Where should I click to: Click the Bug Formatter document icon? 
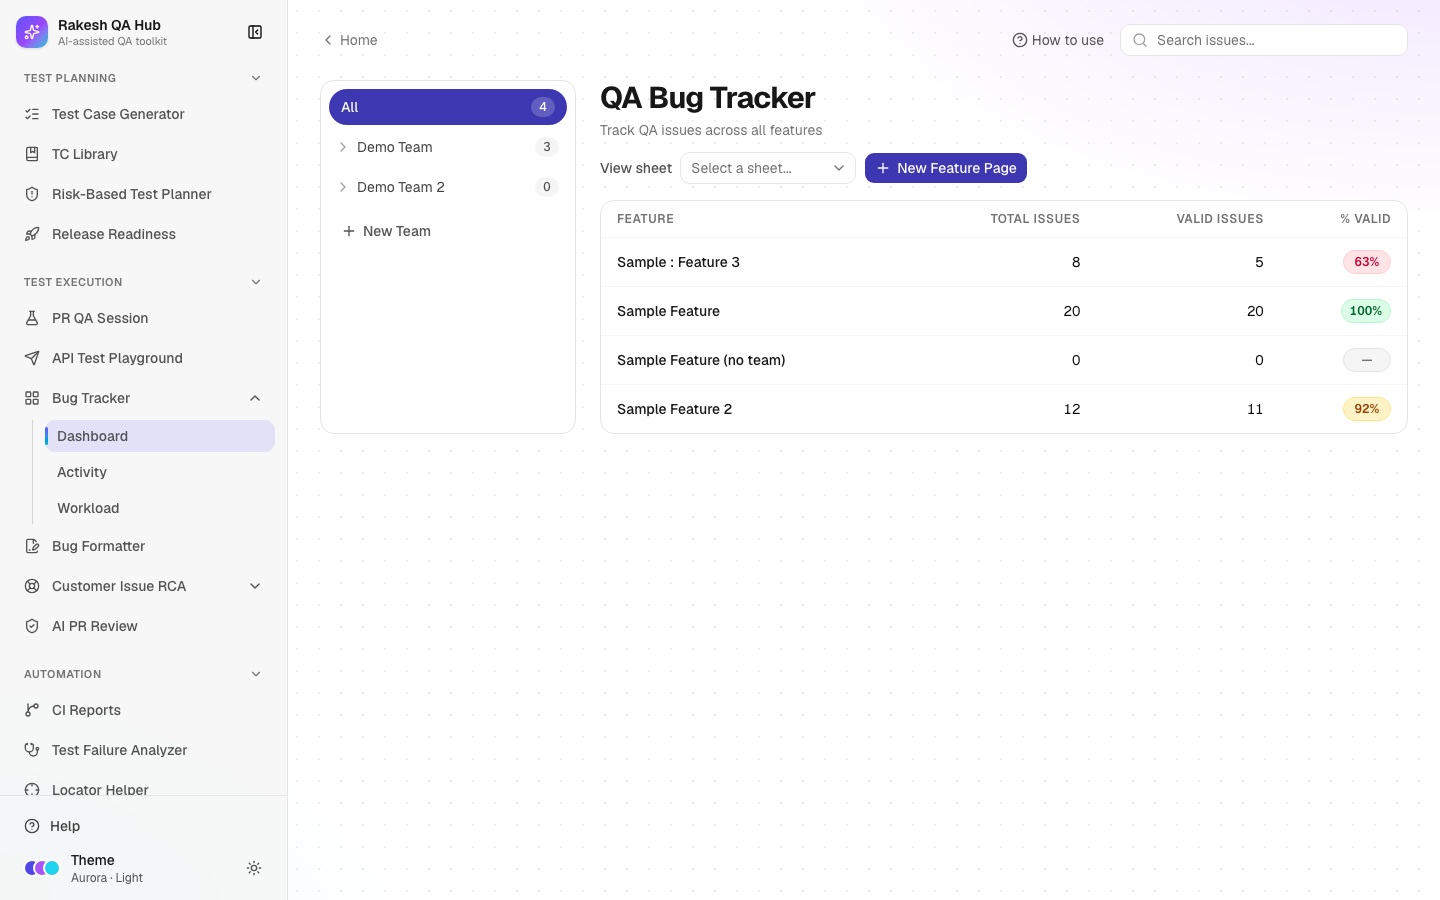tap(32, 546)
